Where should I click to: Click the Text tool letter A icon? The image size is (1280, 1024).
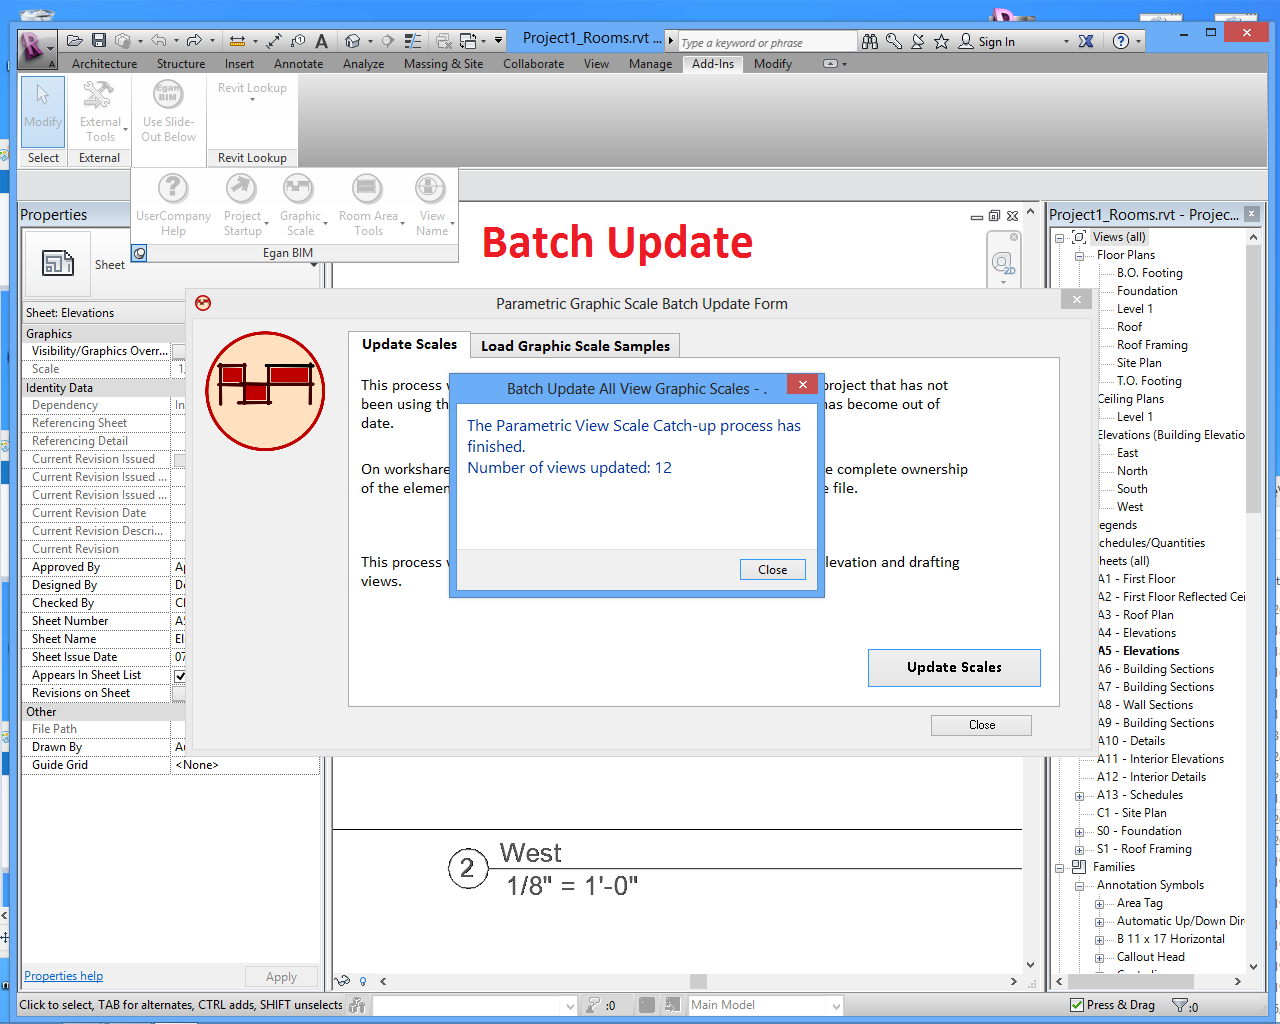(x=321, y=41)
